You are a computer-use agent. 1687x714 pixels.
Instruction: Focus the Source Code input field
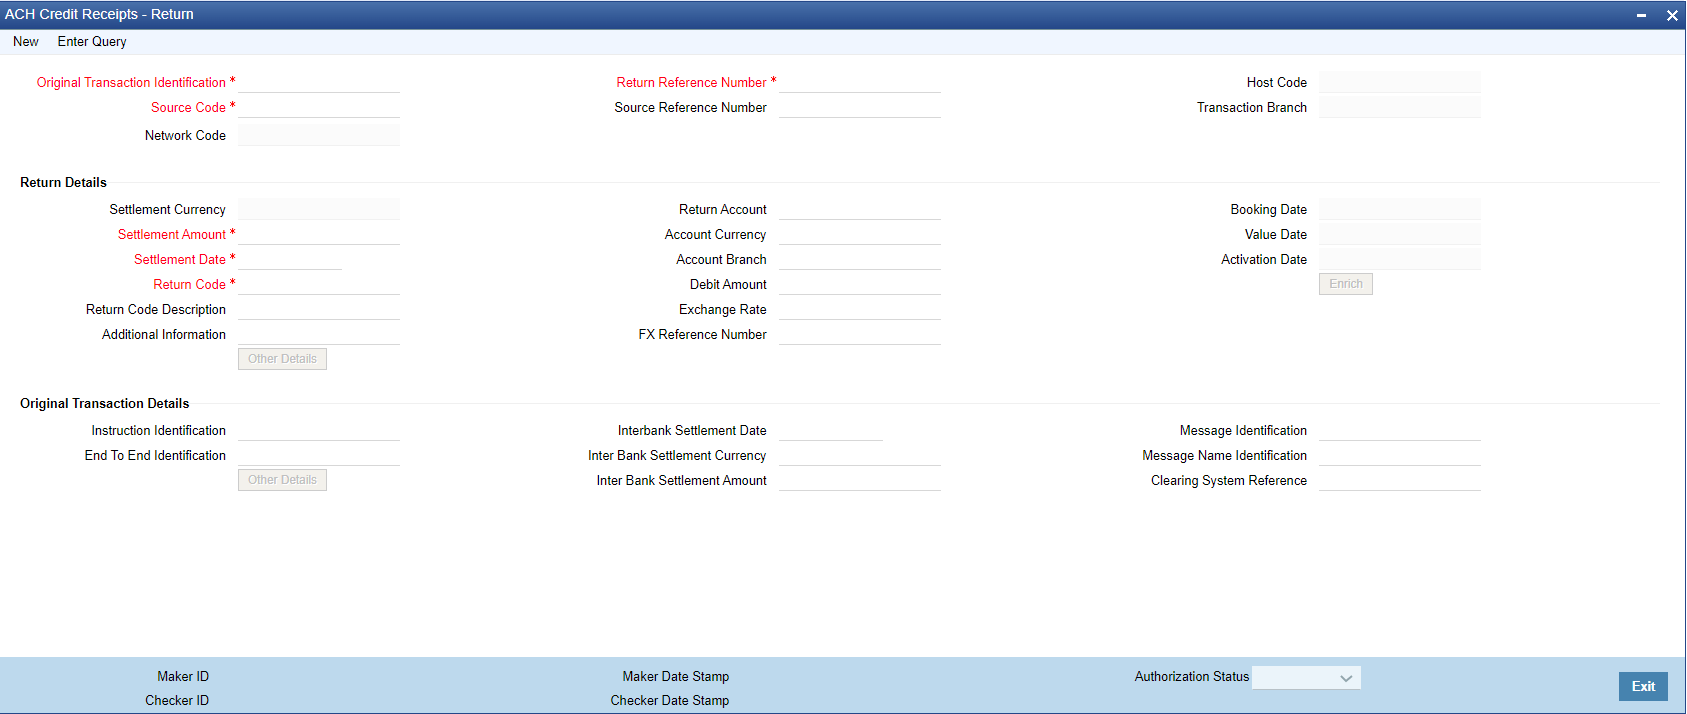pyautogui.click(x=319, y=107)
